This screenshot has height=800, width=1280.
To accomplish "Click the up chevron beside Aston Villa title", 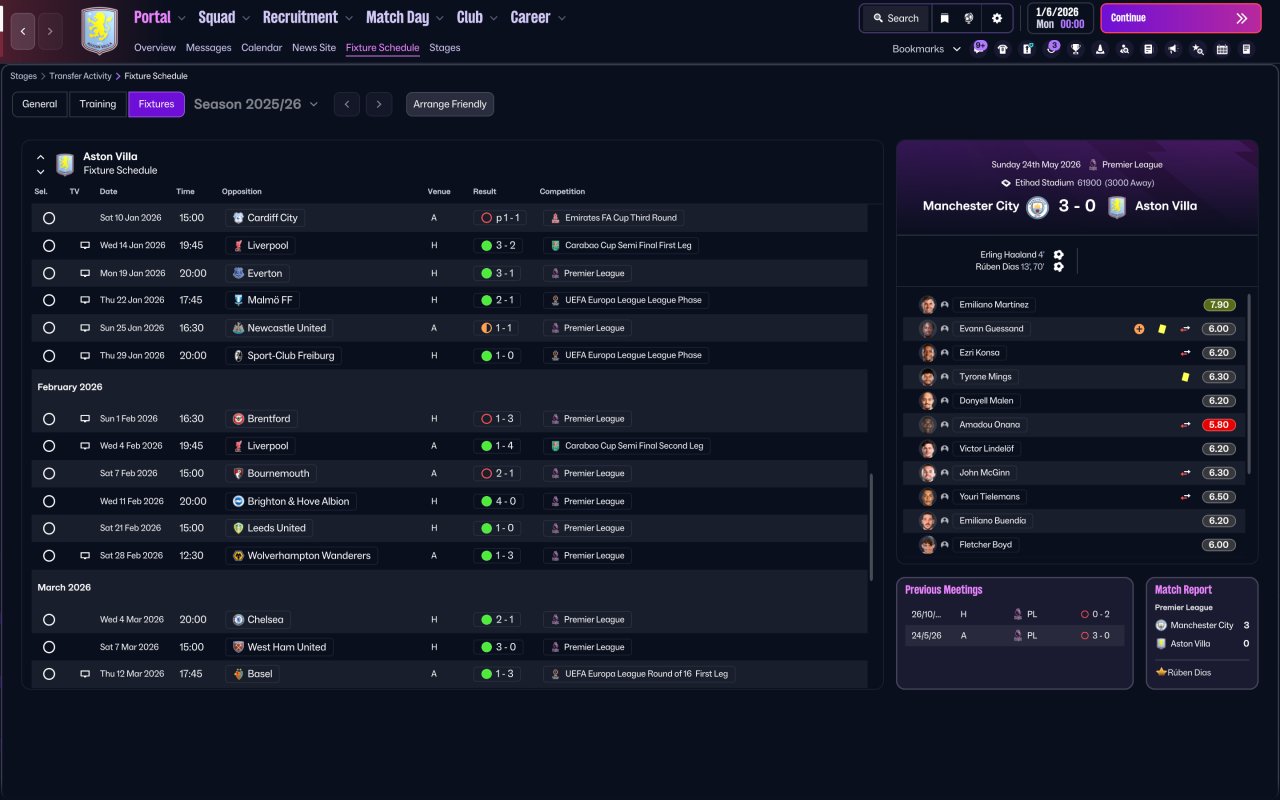I will click(41, 157).
